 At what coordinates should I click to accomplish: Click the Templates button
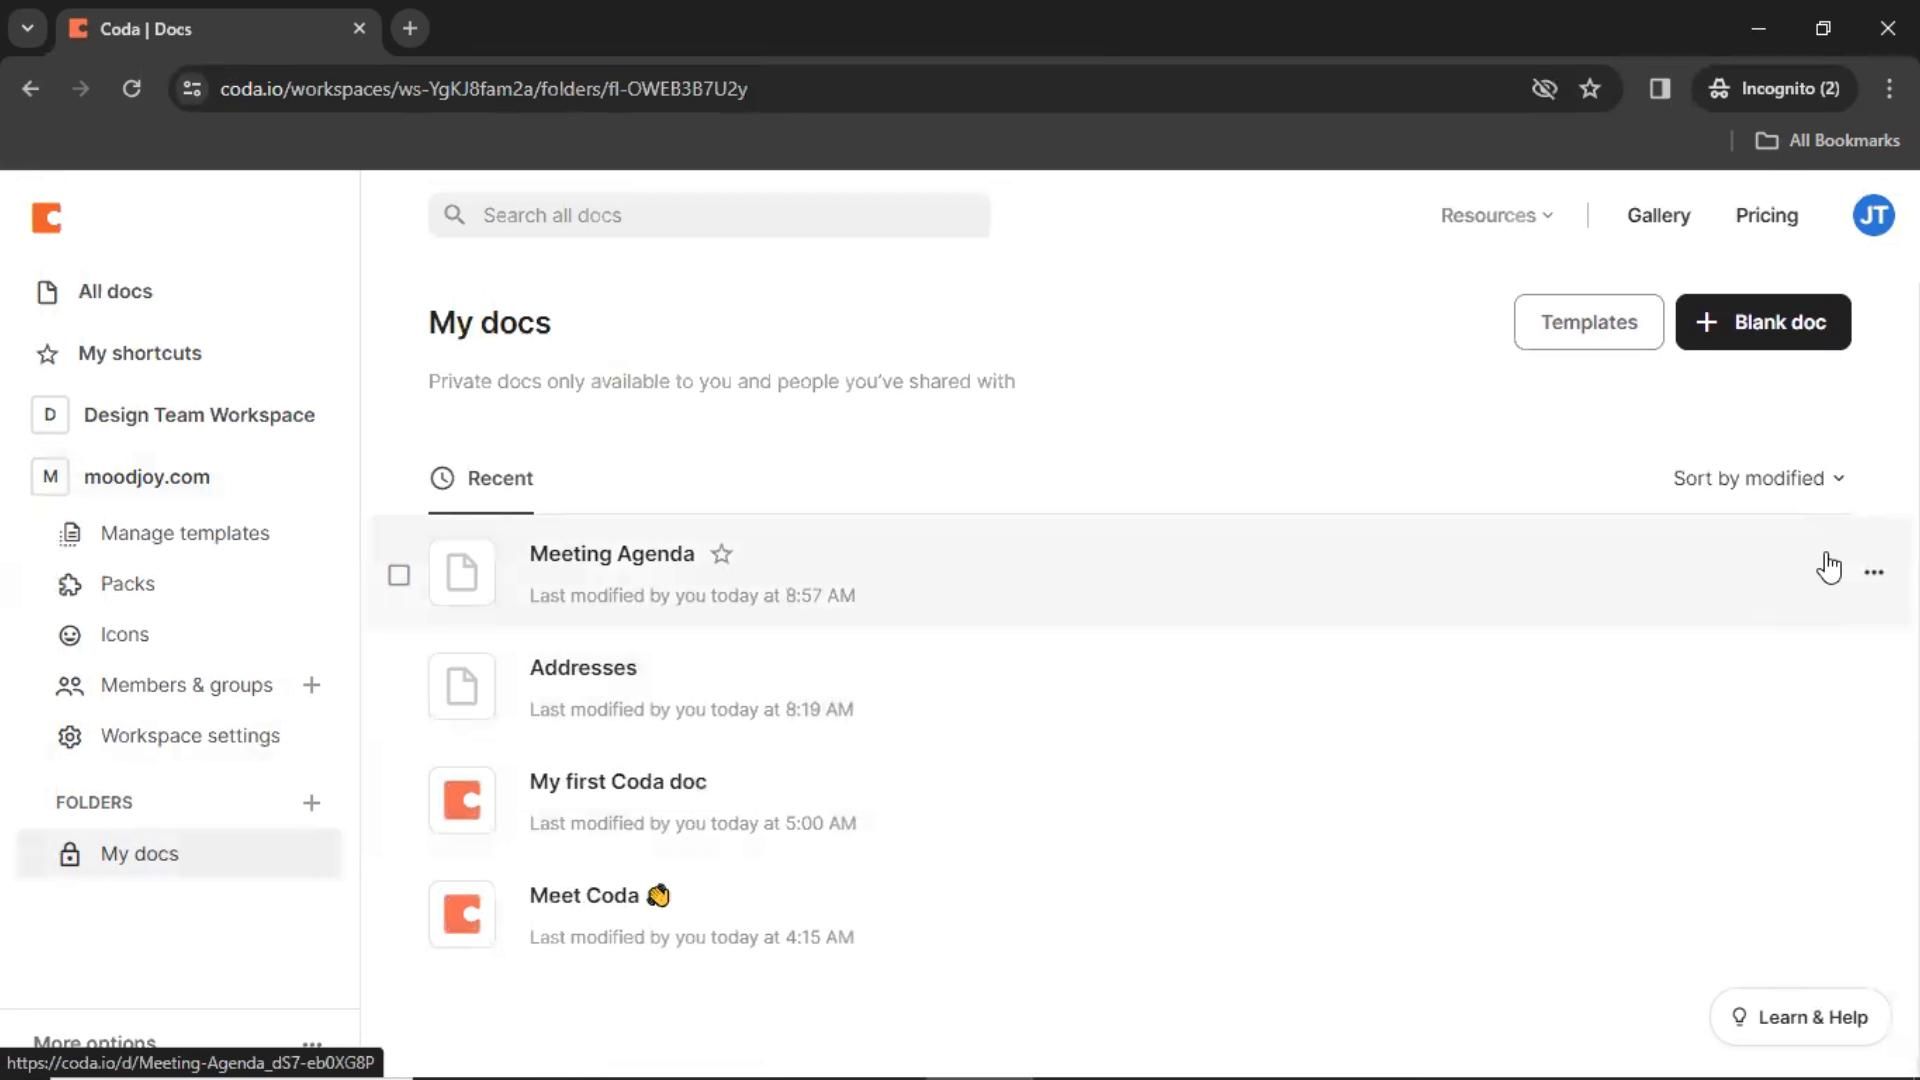(1588, 322)
